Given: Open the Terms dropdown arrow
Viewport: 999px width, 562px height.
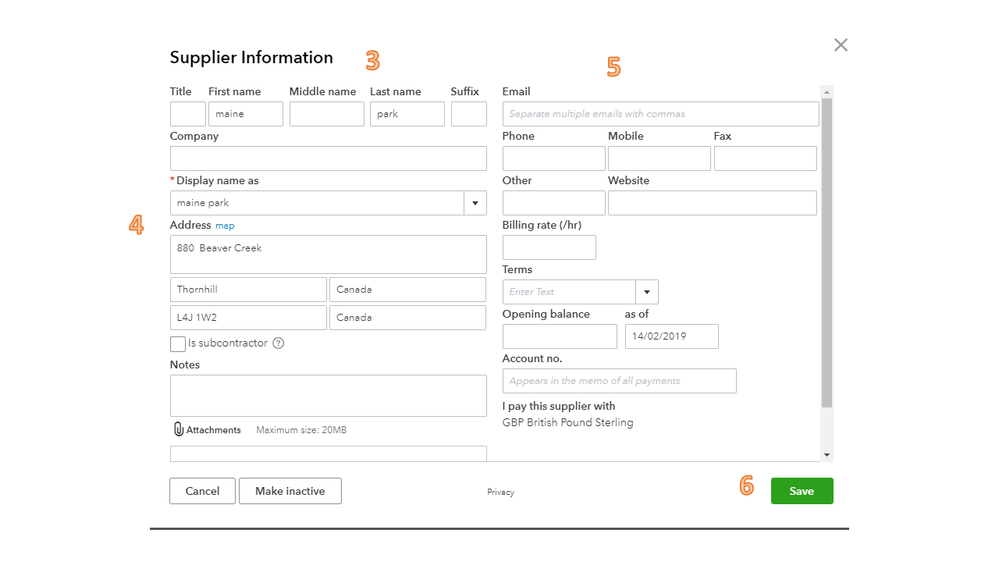Looking at the screenshot, I should coord(647,292).
